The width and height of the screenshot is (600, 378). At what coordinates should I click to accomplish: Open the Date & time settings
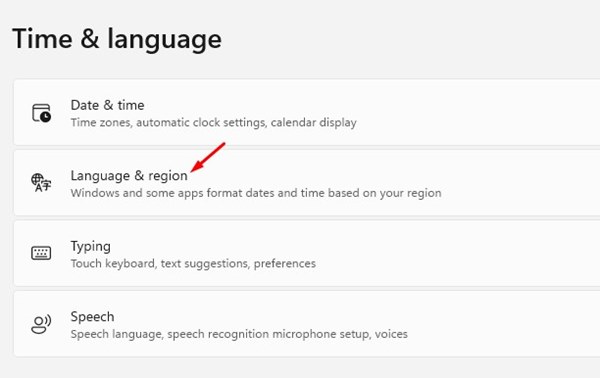tap(307, 112)
